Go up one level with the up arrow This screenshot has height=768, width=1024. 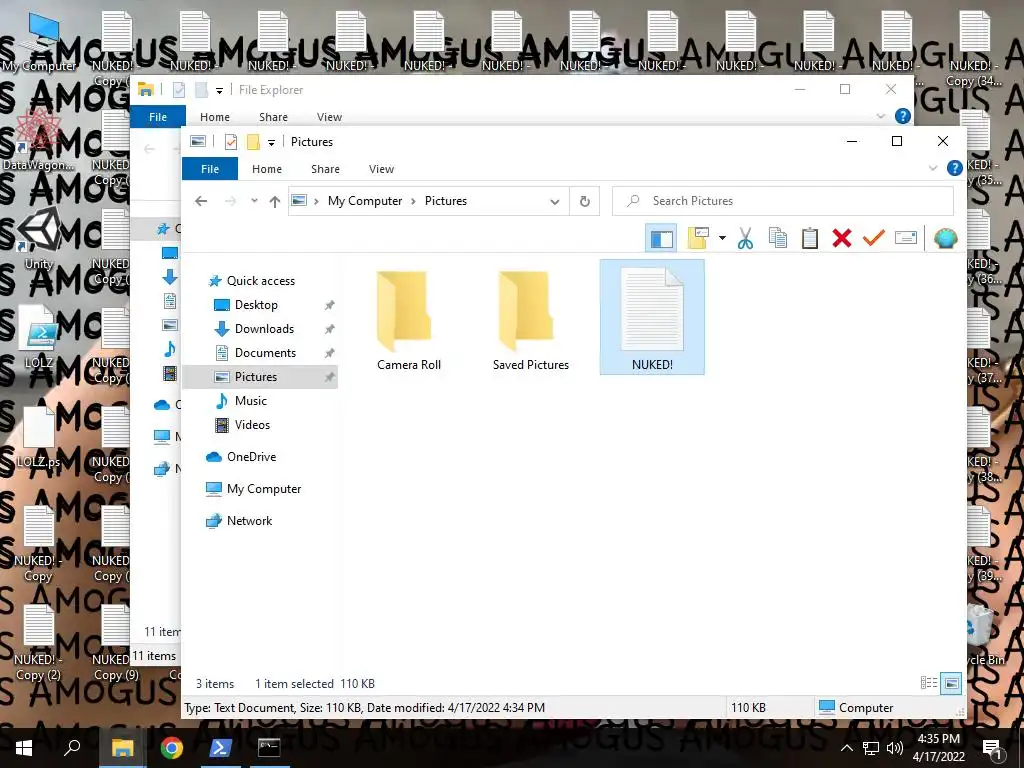coord(275,201)
